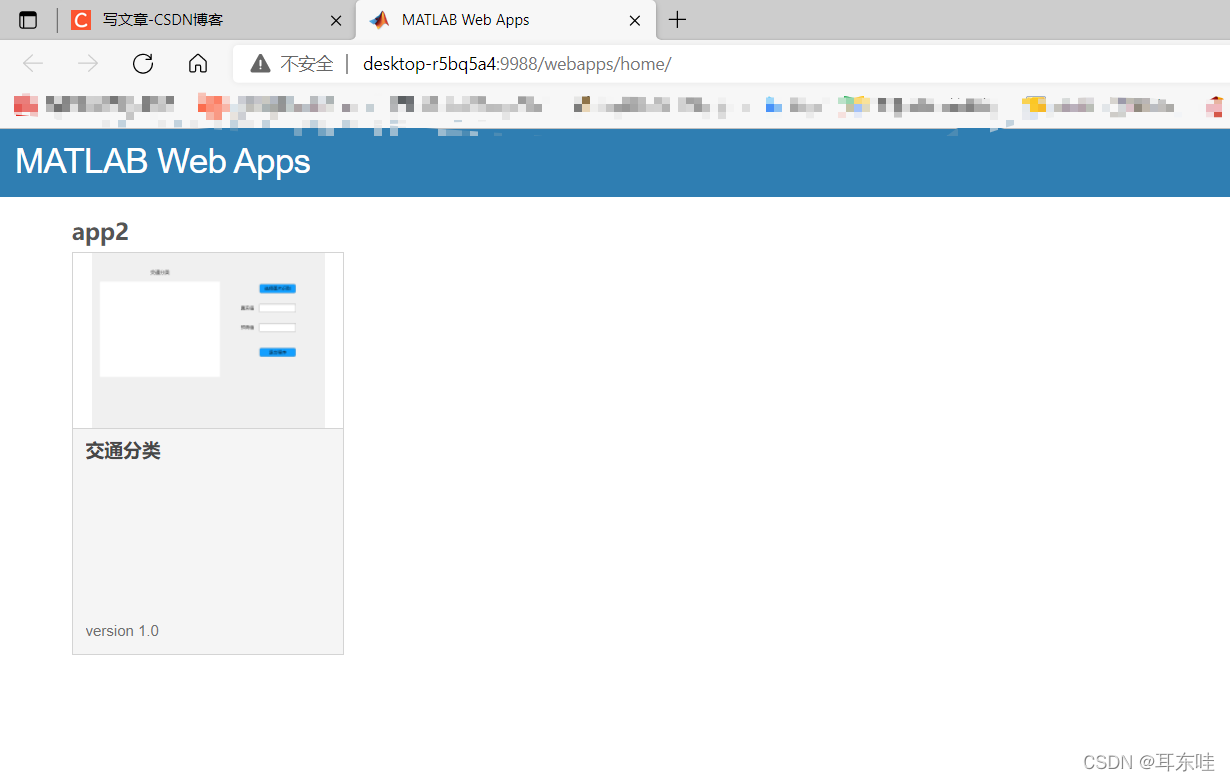Launch the app via 交通分类 title
1230x781 pixels.
click(x=123, y=451)
